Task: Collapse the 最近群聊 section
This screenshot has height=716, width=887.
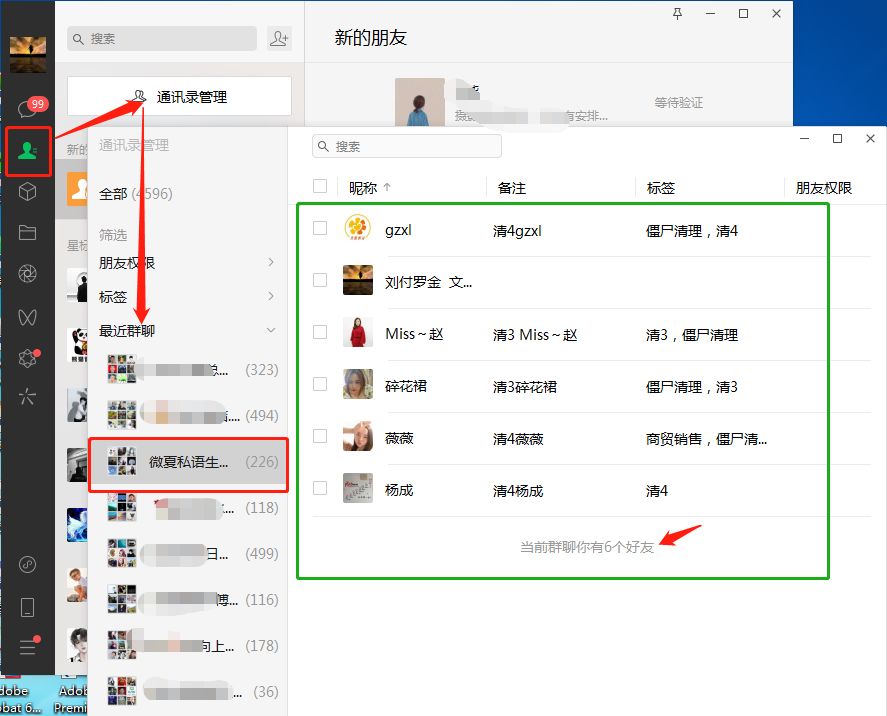Action: tap(271, 329)
